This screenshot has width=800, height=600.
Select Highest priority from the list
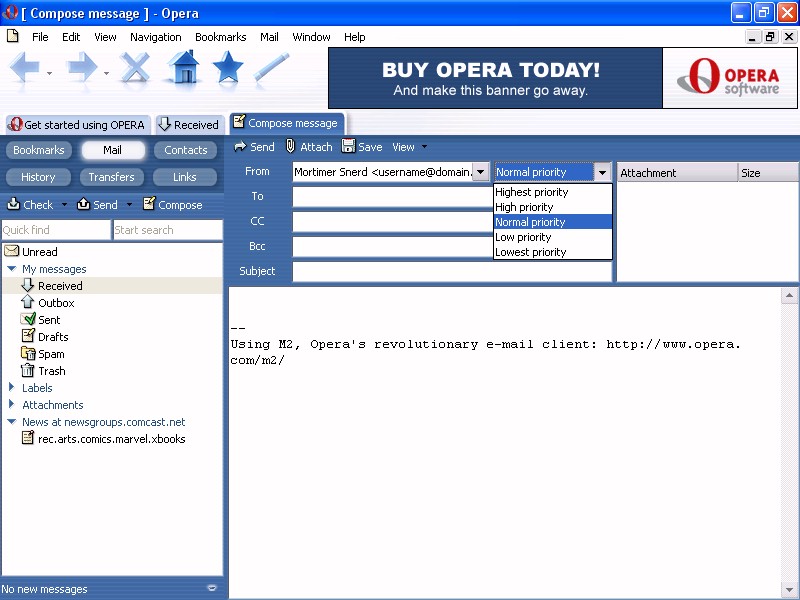(x=532, y=192)
